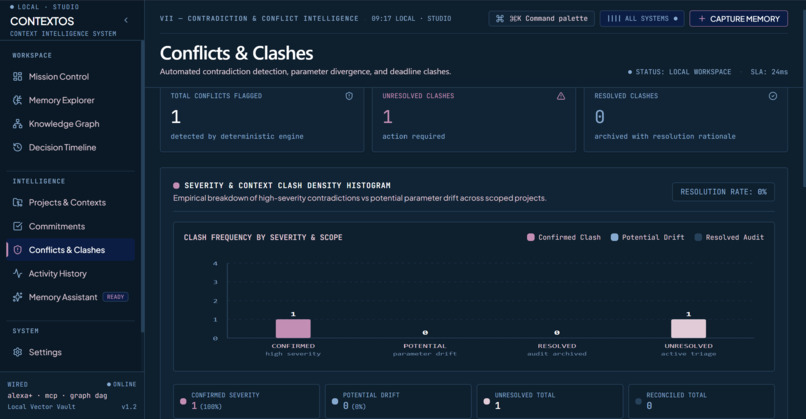Click the RECONCILED TOTAL stat tile
The width and height of the screenshot is (806, 419).
point(701,401)
